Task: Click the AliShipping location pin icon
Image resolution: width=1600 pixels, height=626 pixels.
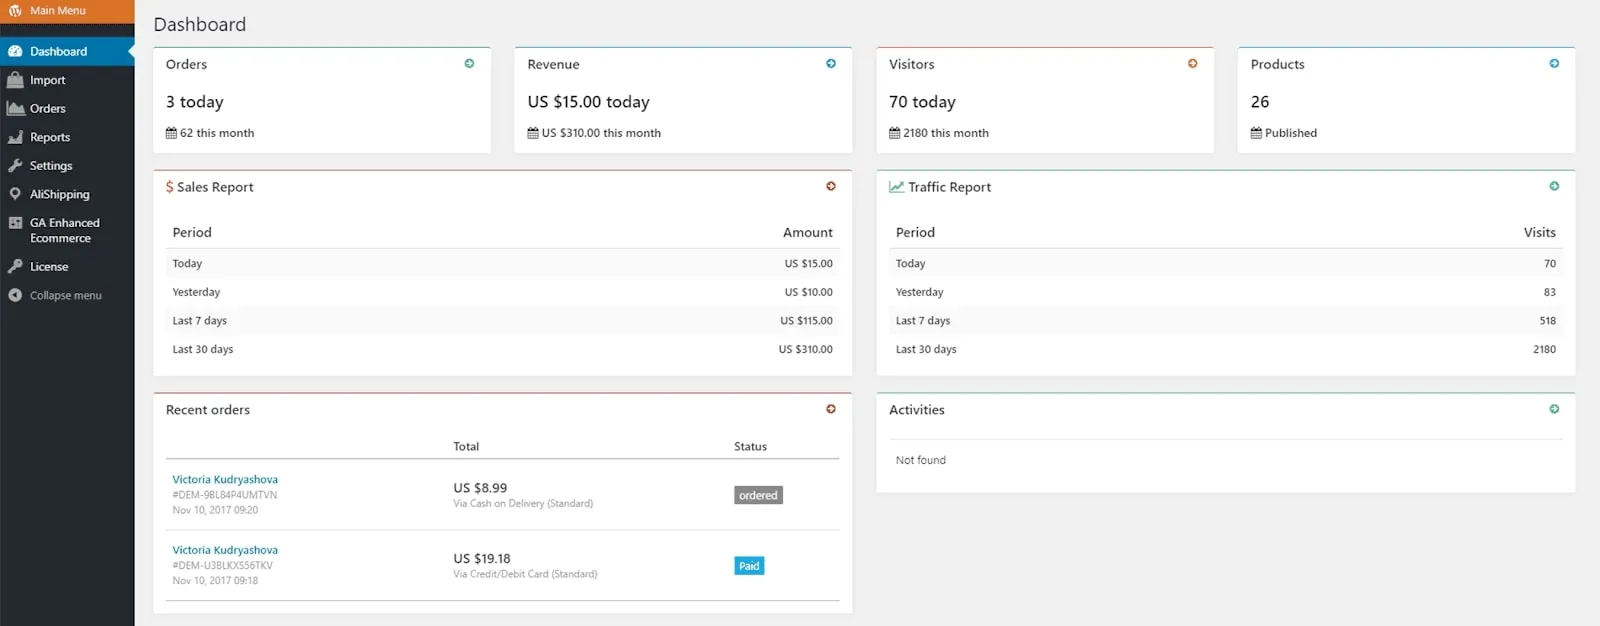Action: tap(15, 194)
